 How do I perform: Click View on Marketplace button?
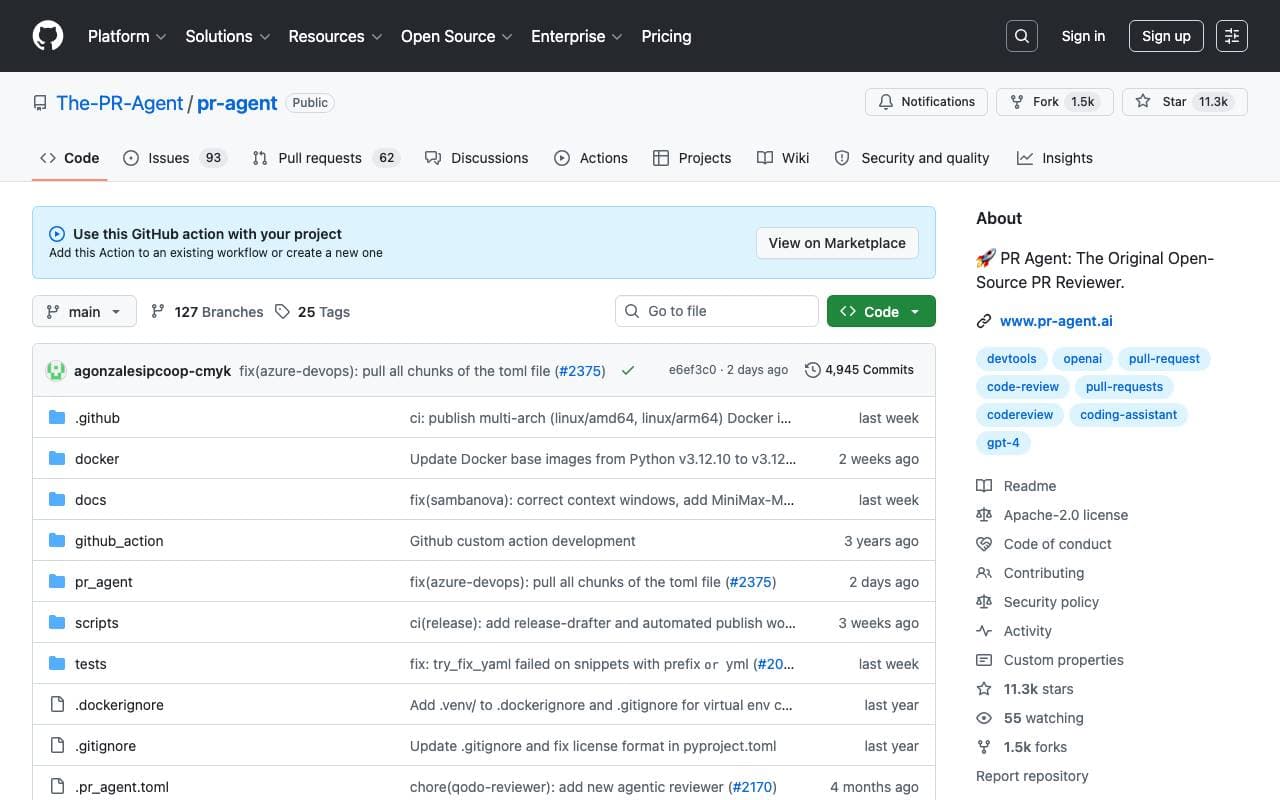[x=837, y=243]
